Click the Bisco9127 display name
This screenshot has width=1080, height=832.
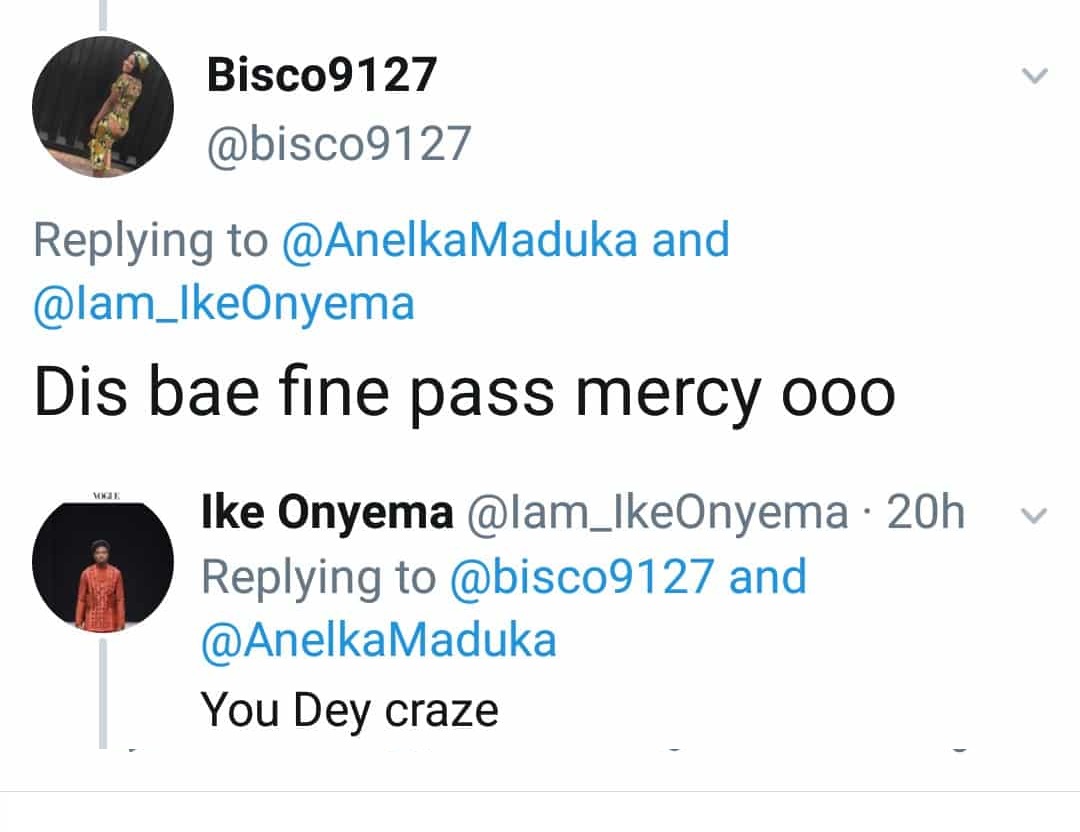click(322, 76)
